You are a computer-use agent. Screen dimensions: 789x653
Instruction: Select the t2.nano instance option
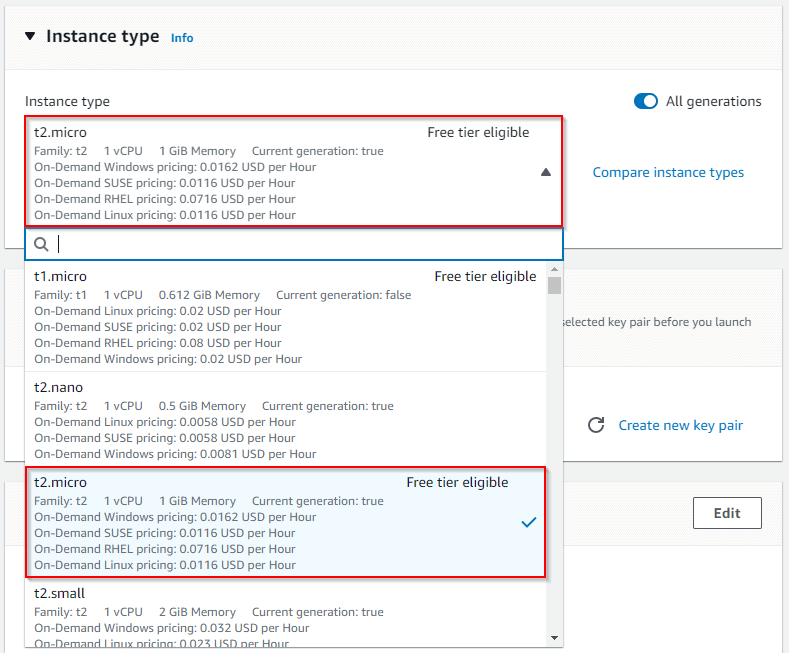tap(285, 420)
